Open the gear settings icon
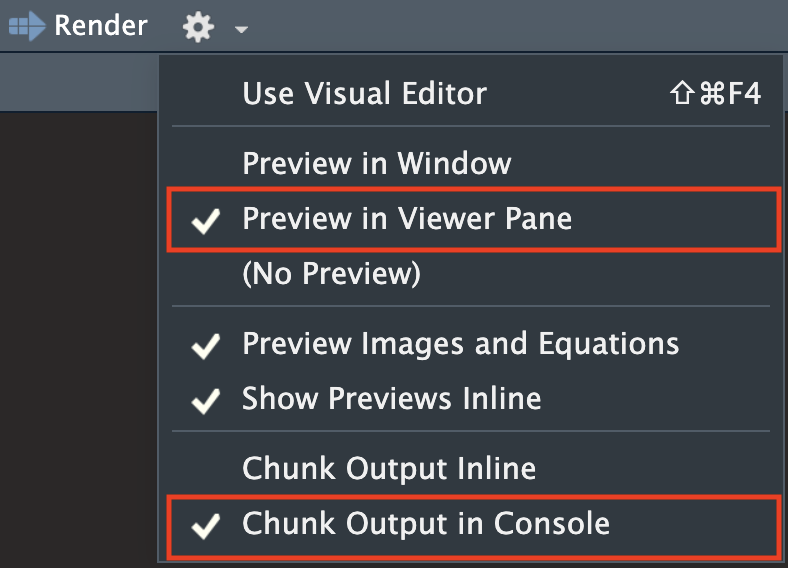Viewport: 788px width, 568px height. pos(199,27)
